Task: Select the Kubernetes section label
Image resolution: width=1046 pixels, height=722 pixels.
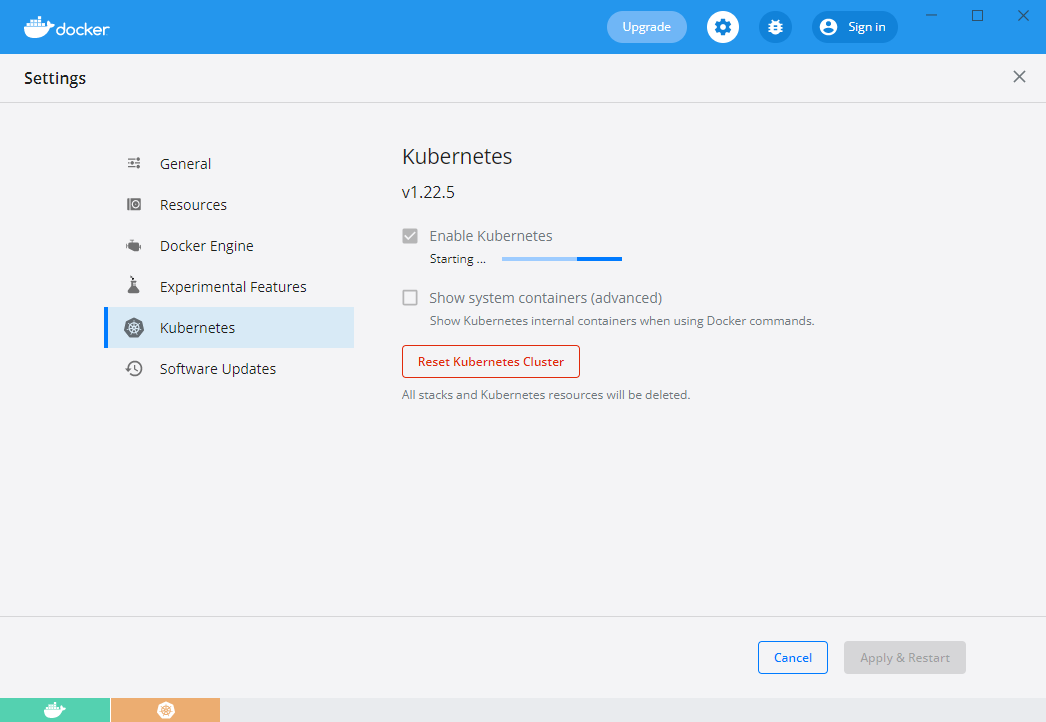Action: pyautogui.click(x=197, y=328)
